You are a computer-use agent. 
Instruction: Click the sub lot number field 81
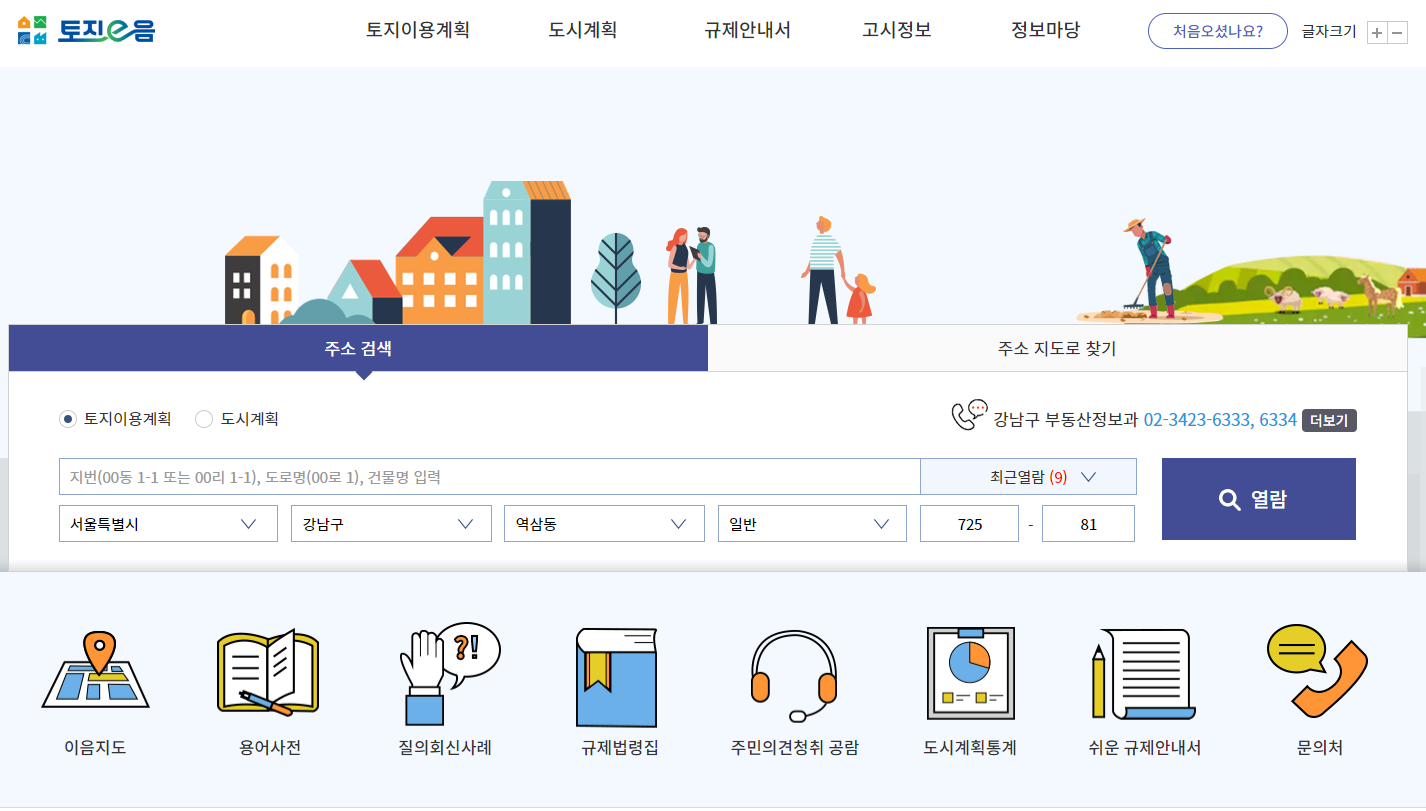click(x=1088, y=524)
